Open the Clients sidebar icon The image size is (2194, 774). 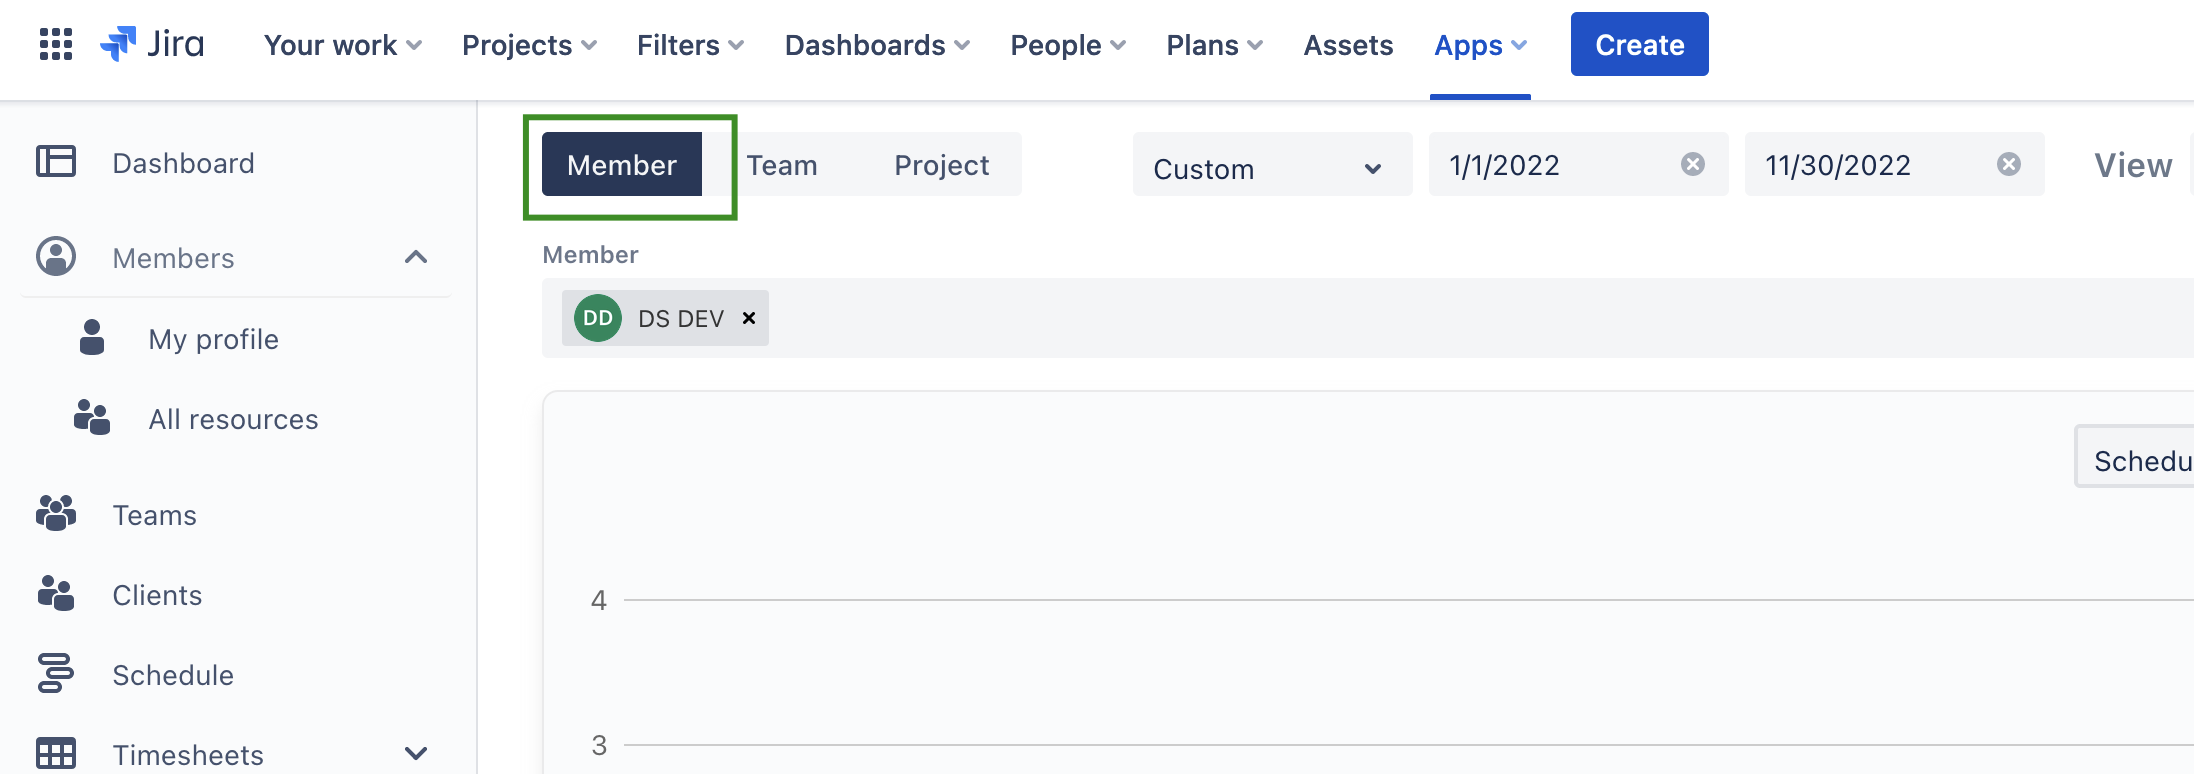point(56,594)
